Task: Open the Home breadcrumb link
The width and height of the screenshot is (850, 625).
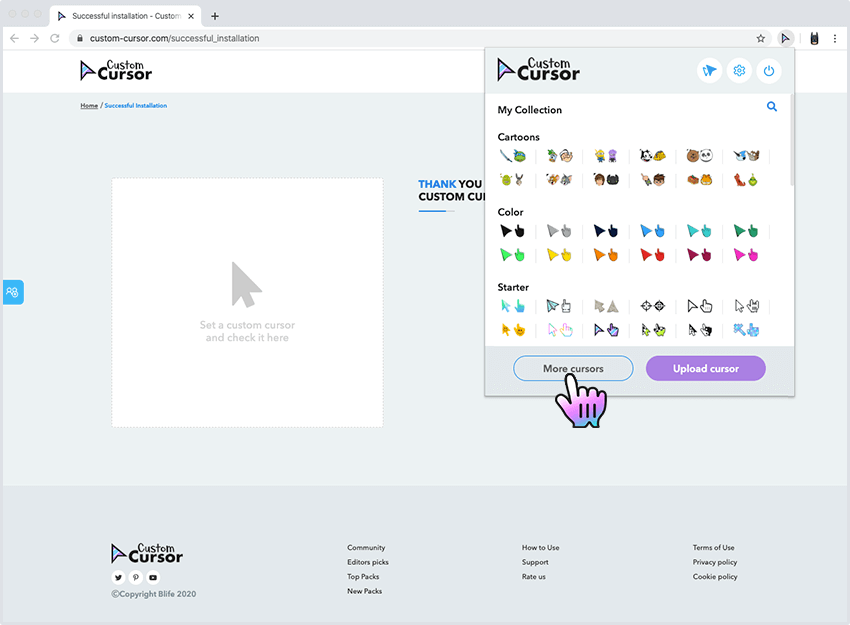Action: point(89,106)
